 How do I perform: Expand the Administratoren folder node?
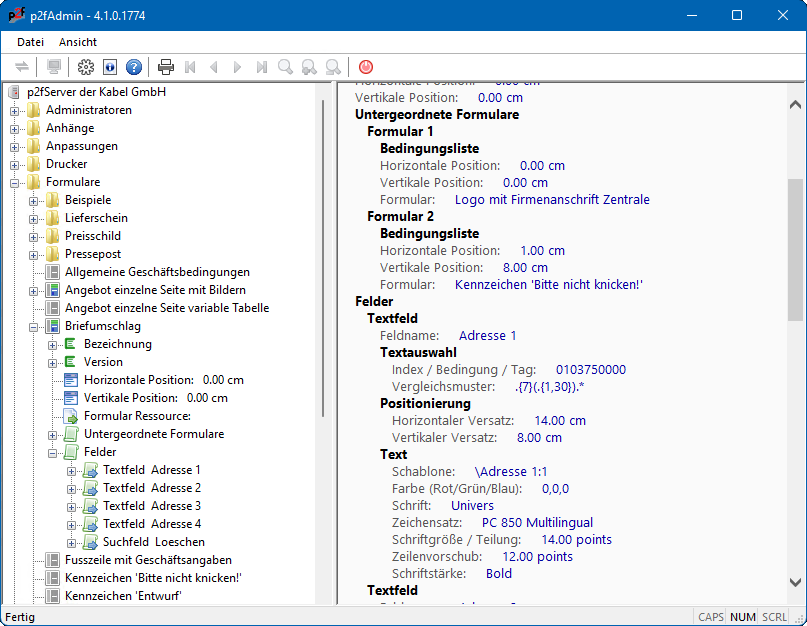pos(15,110)
